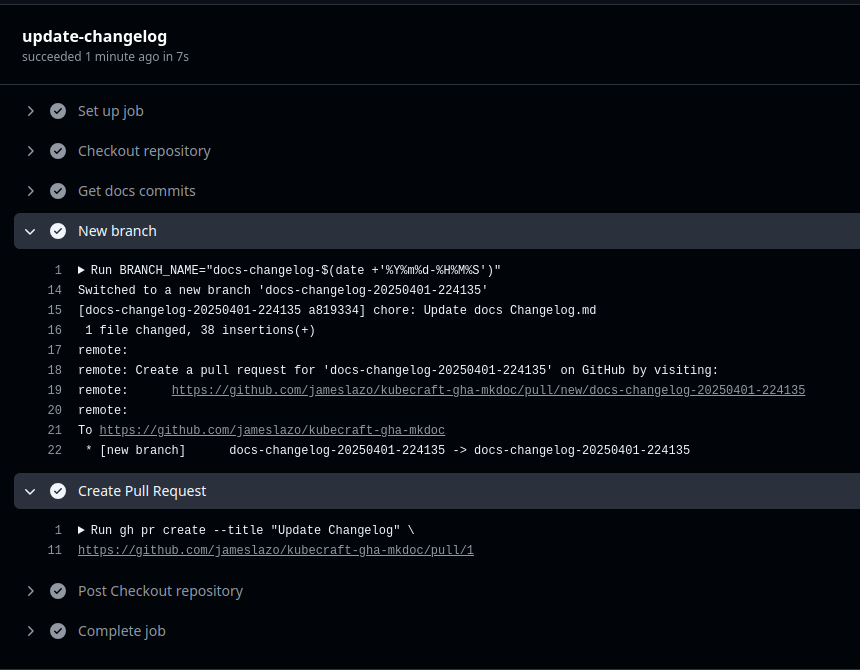The width and height of the screenshot is (860, 670).
Task: Expand the Get docs commits chevron
Action: pyautogui.click(x=31, y=191)
